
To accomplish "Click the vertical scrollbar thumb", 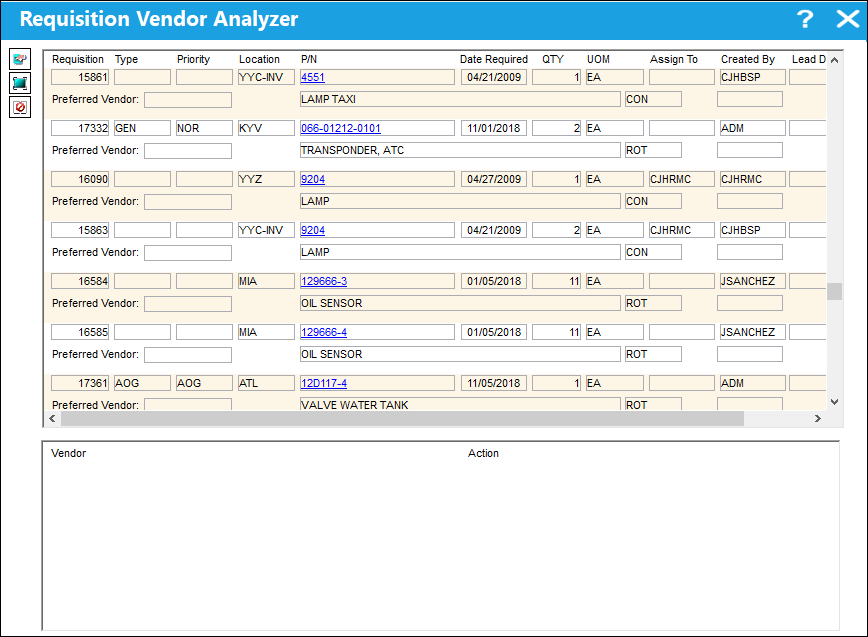I will pos(834,291).
